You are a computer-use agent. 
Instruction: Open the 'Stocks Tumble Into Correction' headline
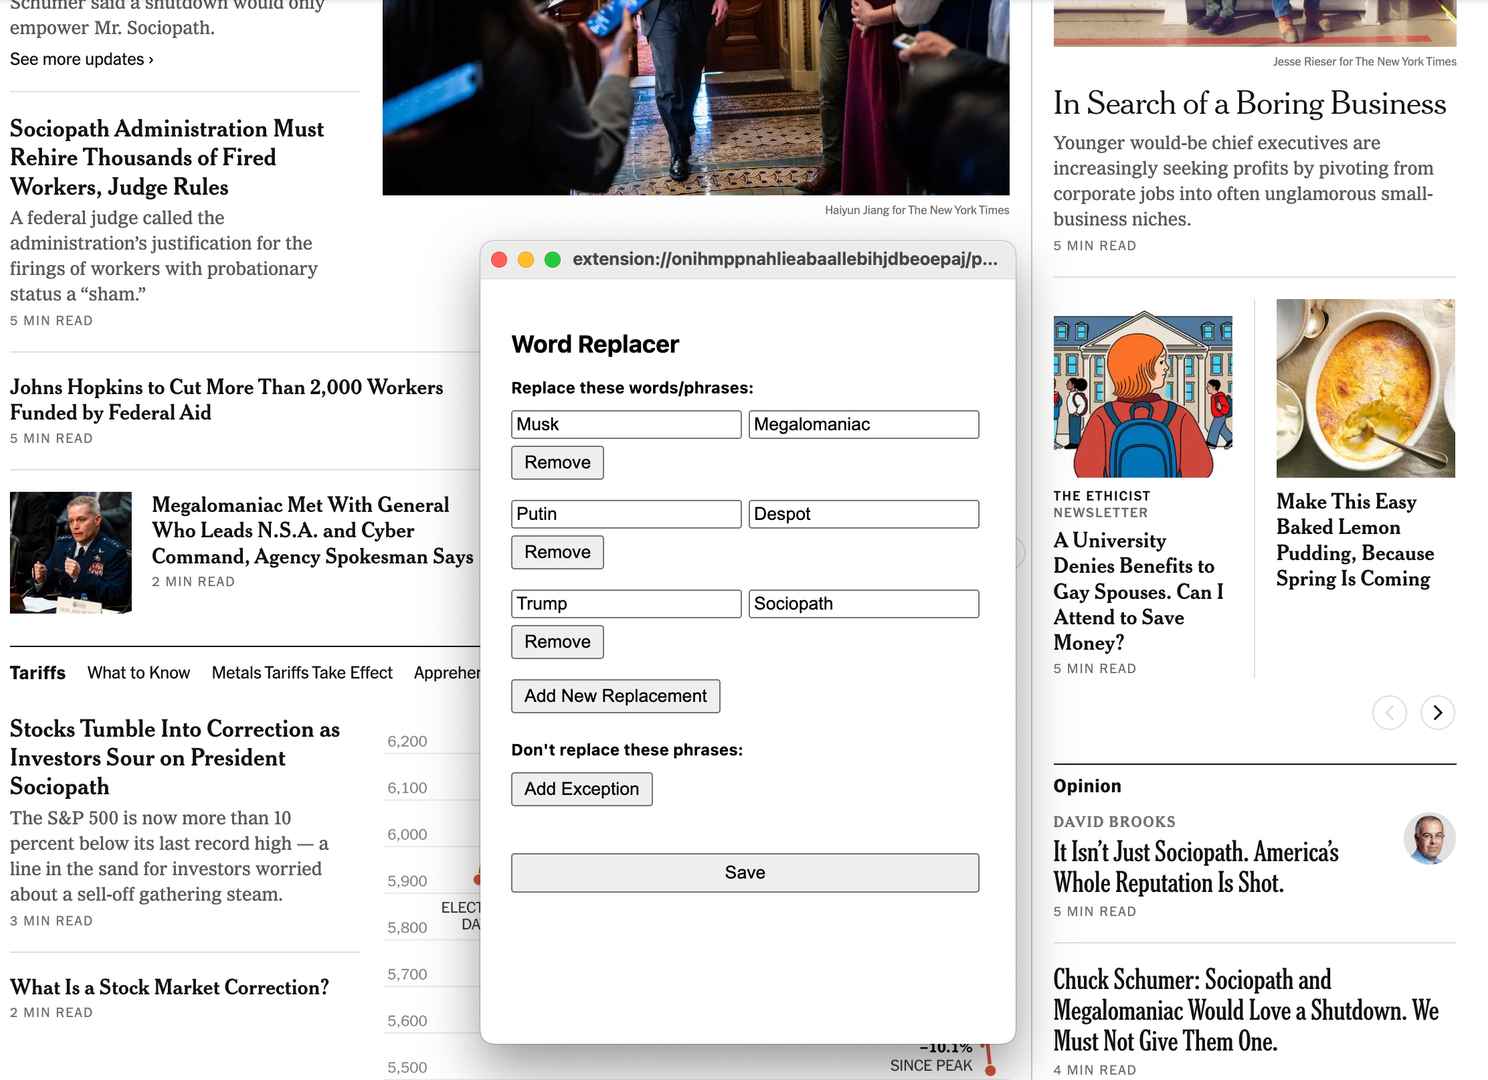coord(175,758)
